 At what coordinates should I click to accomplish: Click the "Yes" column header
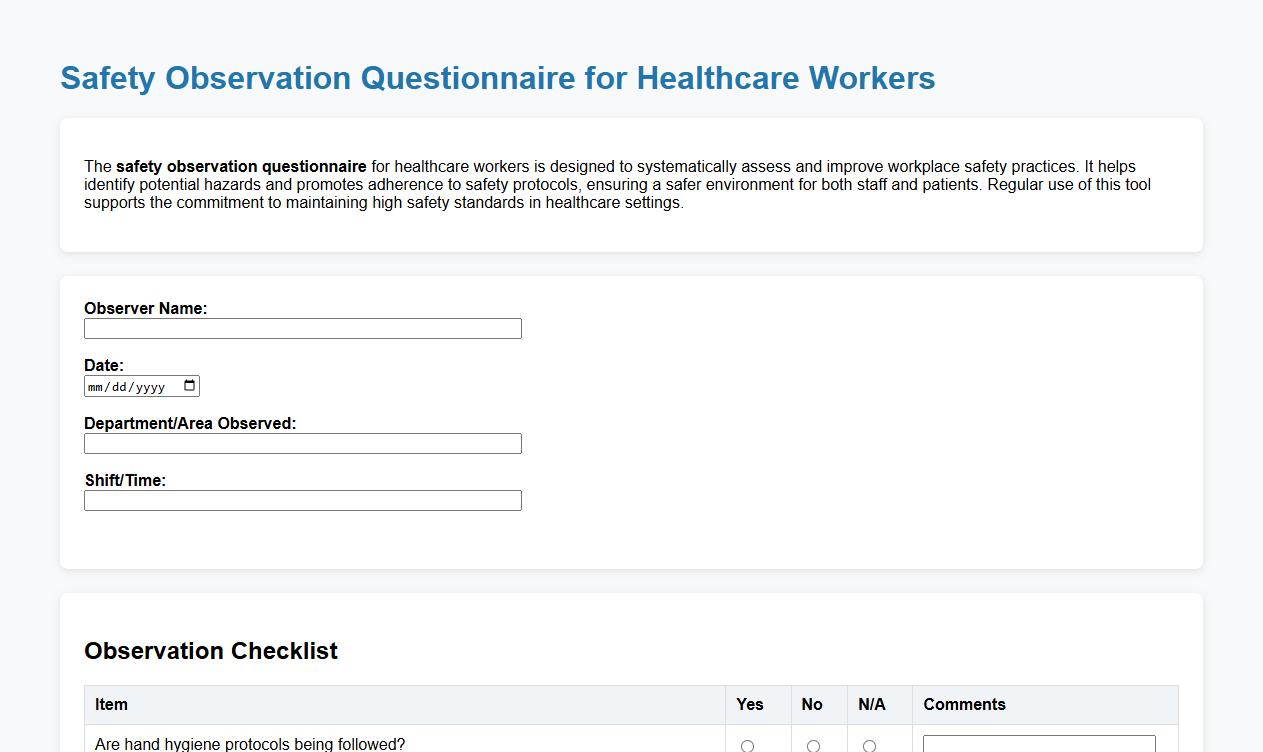point(749,704)
